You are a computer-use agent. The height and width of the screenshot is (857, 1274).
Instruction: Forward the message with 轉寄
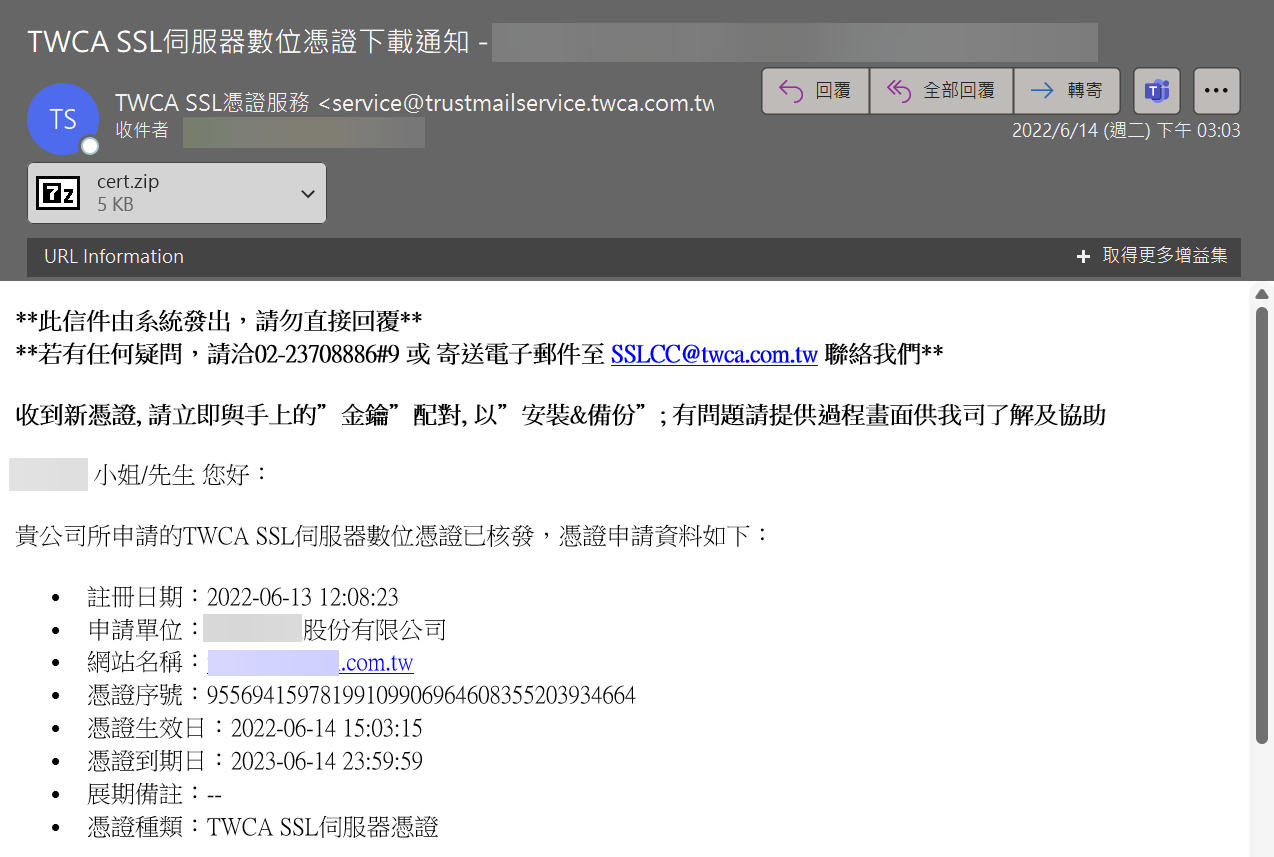pos(1066,91)
